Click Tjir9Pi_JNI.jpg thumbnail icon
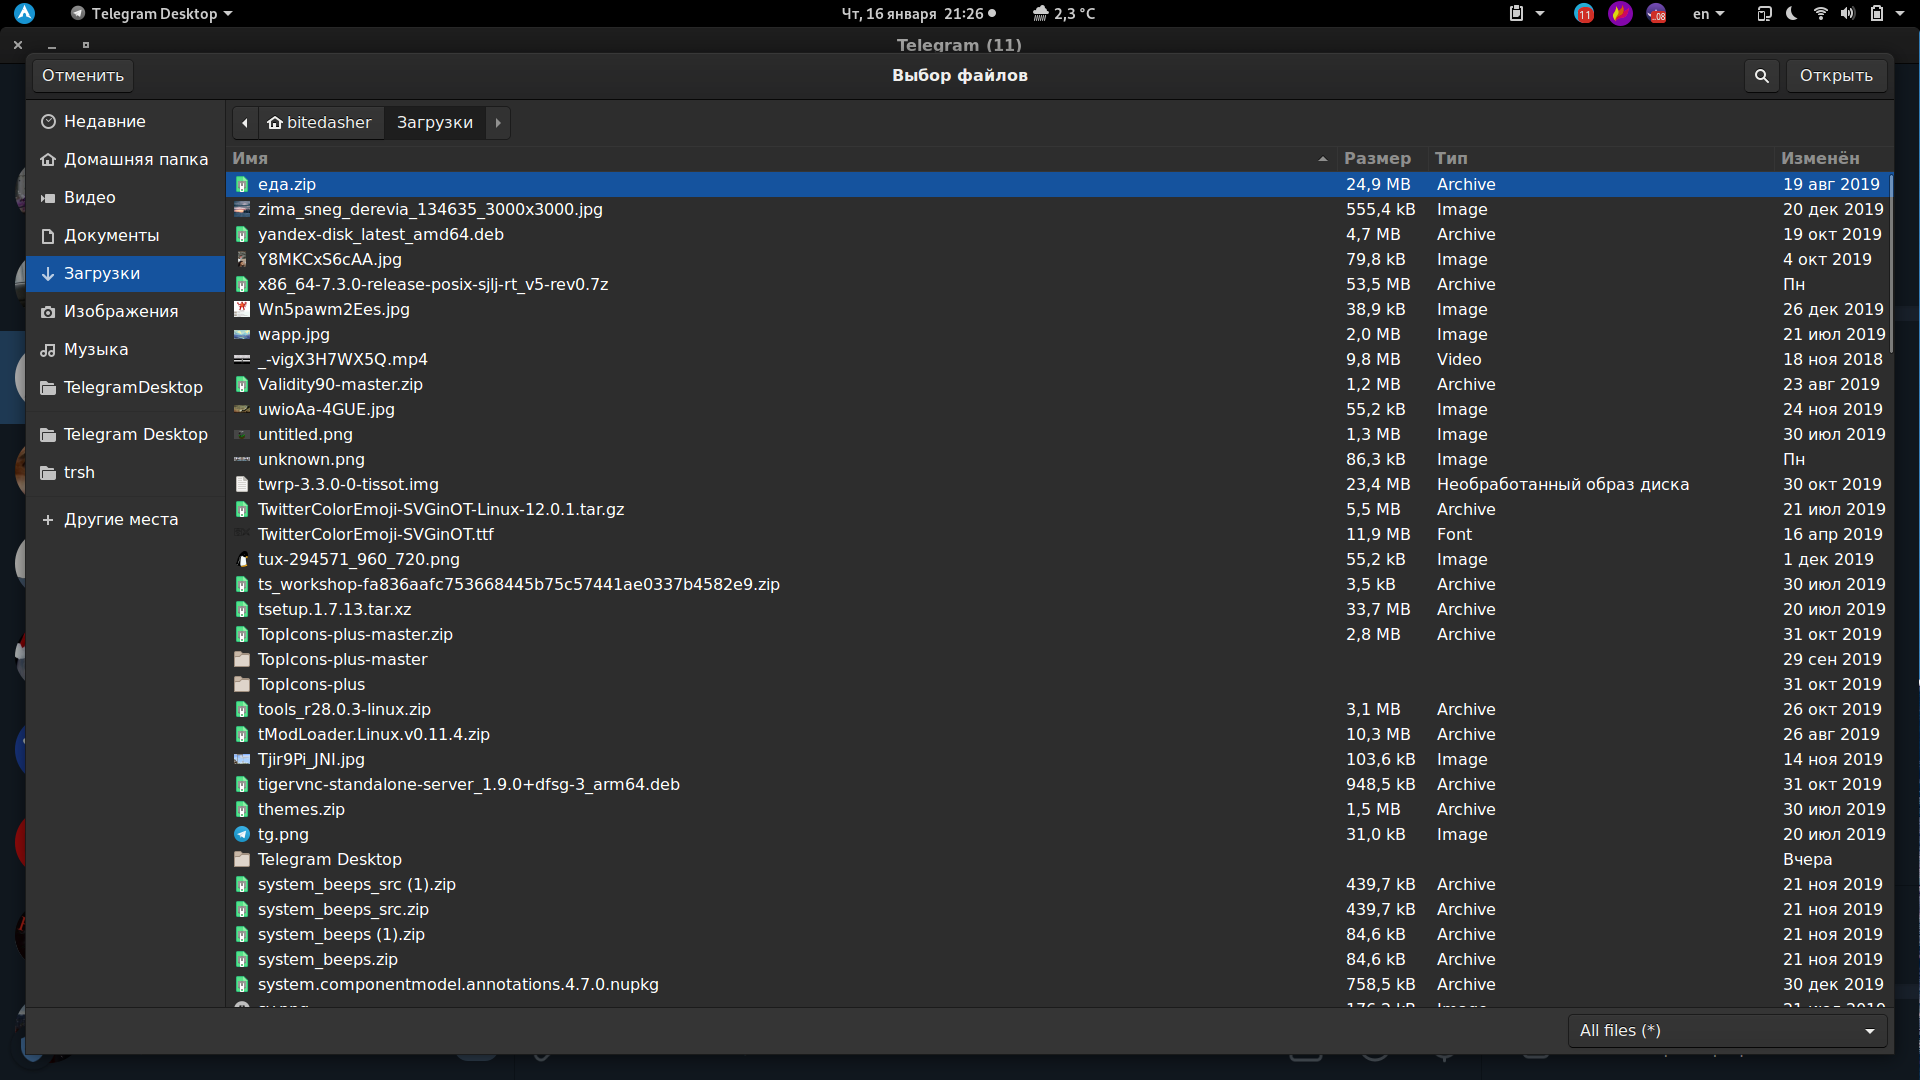Screen dimensions: 1920x1080 click(241, 759)
